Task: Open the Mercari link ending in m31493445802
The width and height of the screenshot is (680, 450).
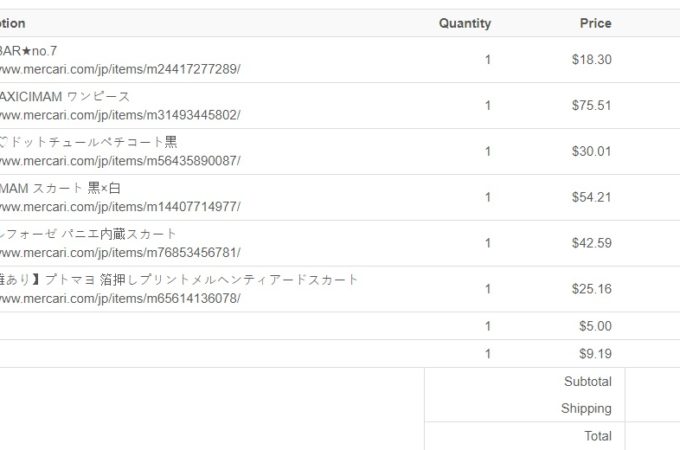Action: tap(120, 115)
